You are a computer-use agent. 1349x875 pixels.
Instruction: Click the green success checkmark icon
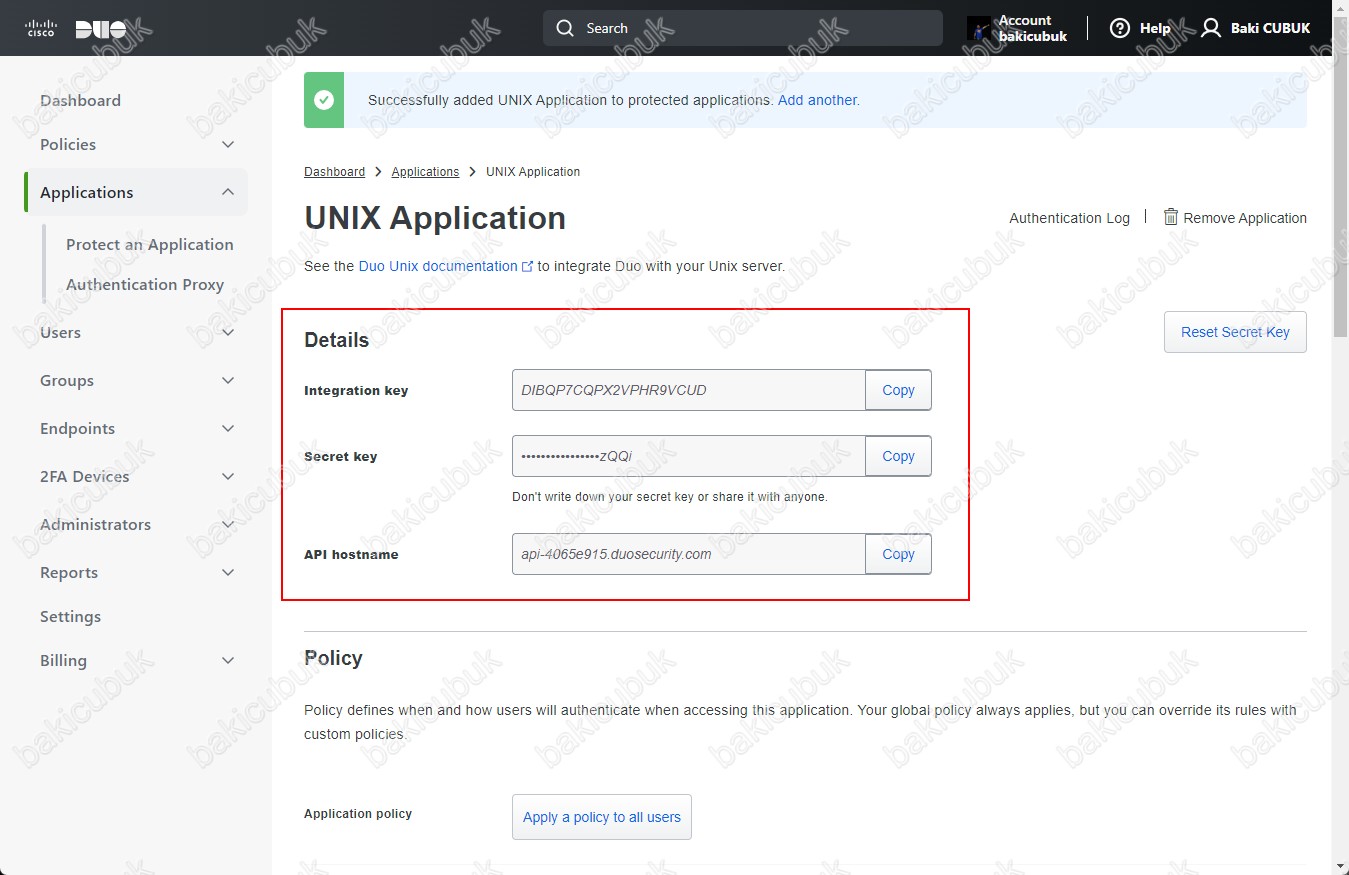tap(324, 100)
